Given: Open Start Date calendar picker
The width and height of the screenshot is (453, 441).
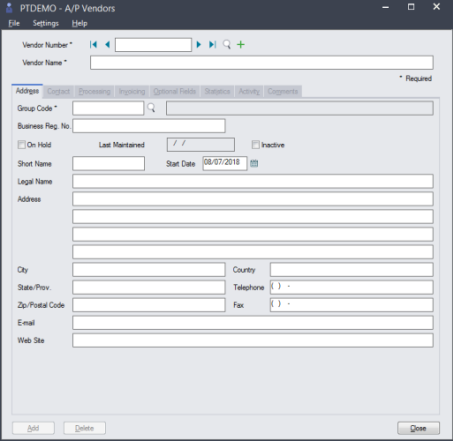Looking at the screenshot, I should (254, 163).
